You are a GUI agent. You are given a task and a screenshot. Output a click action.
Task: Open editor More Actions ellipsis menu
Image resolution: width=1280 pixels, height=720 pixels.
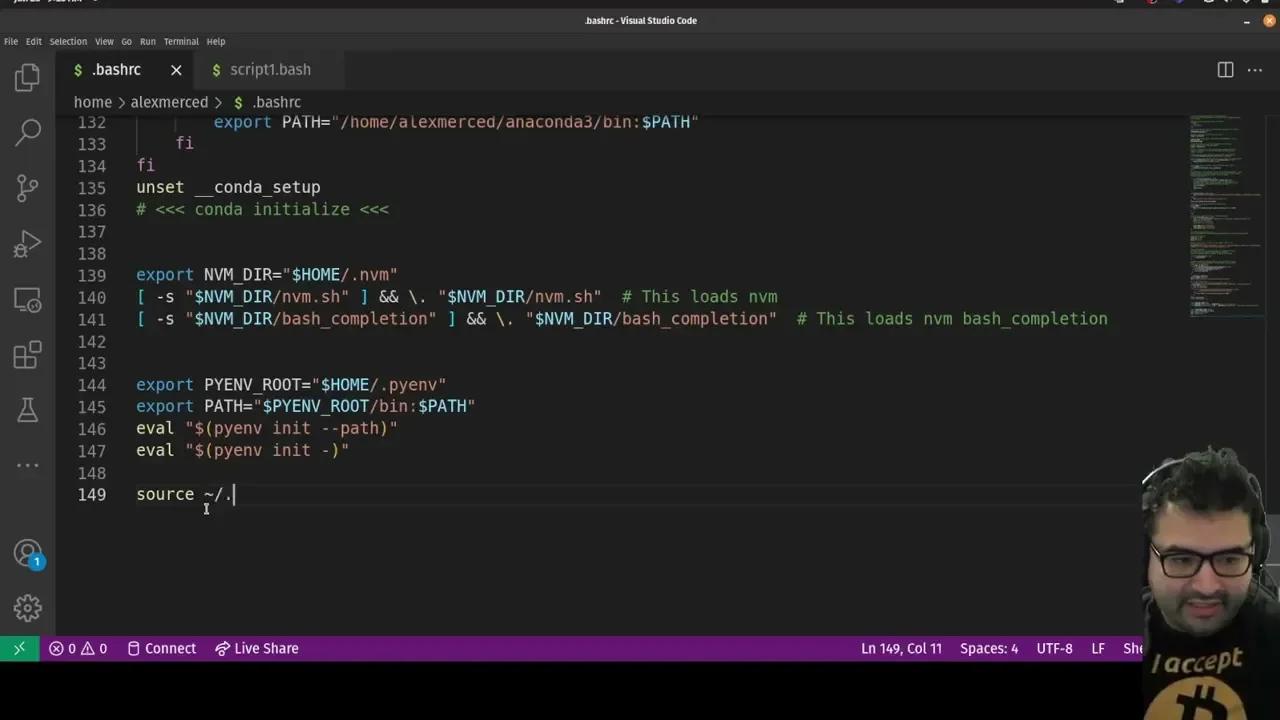1254,69
